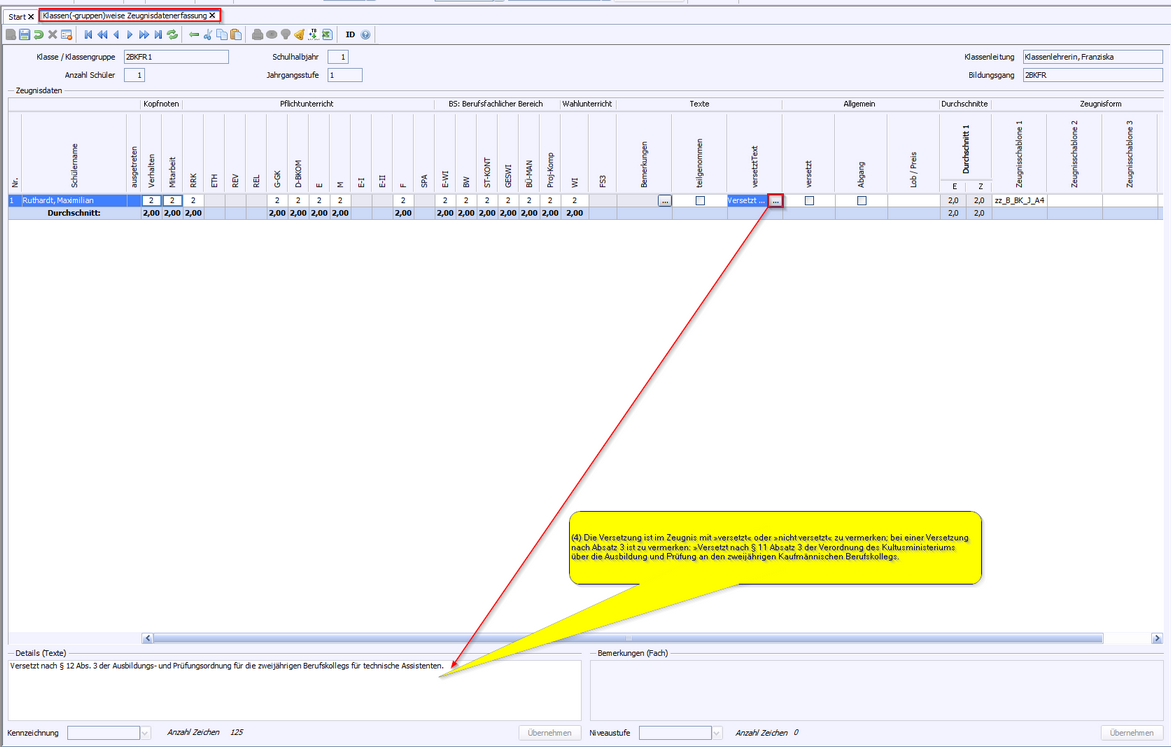Viewport: 1171px width, 747px height.
Task: Click the green Undo arrow icon
Action: [39, 35]
